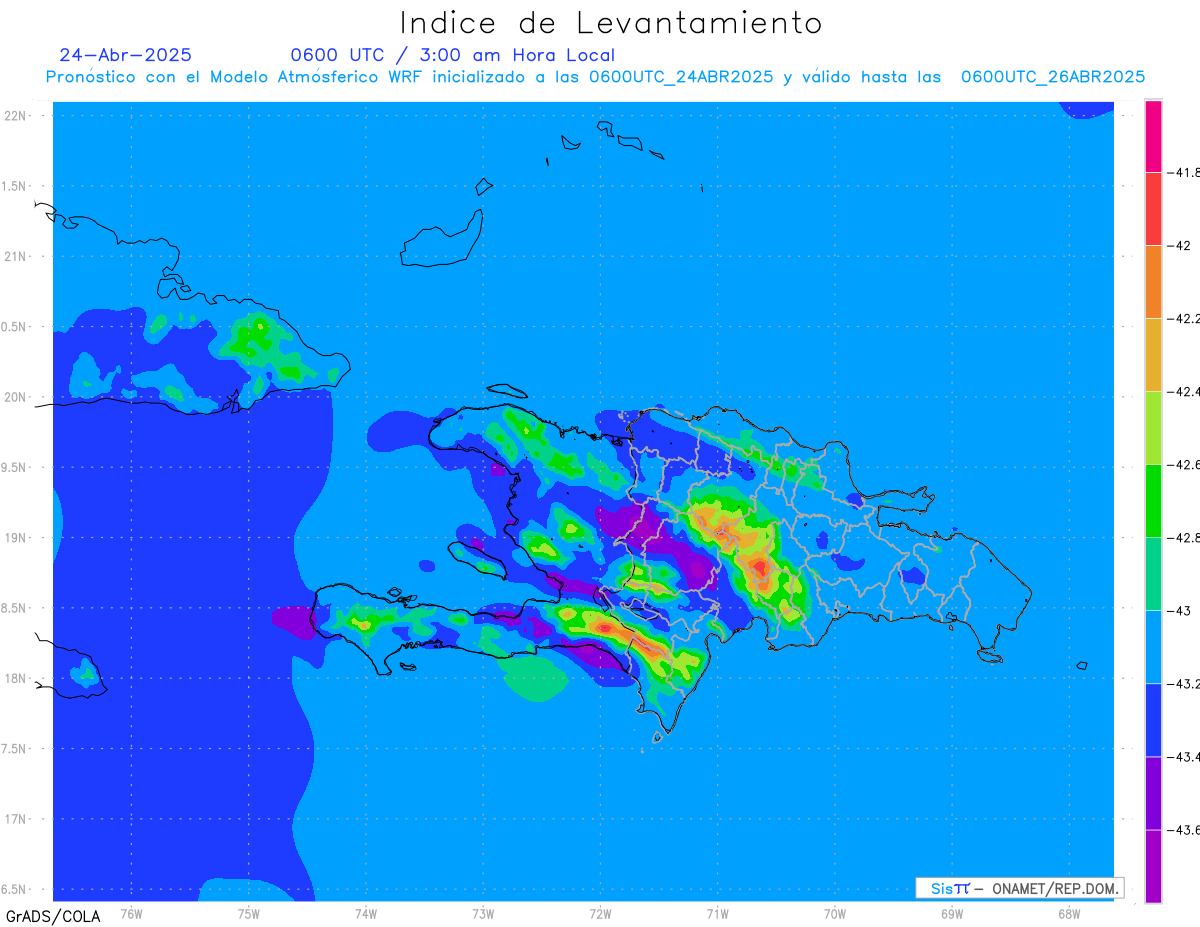Screen dimensions: 1200x927
Task: Select the teal-green segment below -42.8
Action: [1153, 573]
